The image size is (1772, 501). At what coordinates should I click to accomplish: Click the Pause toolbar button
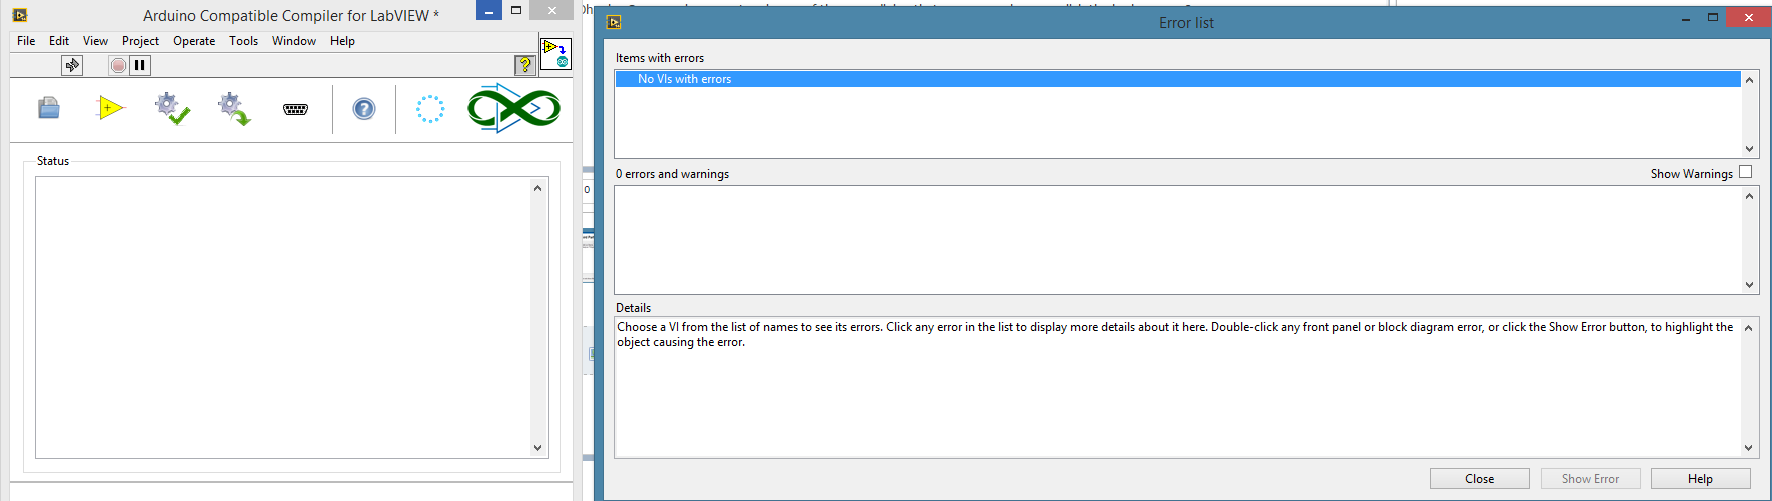point(140,65)
